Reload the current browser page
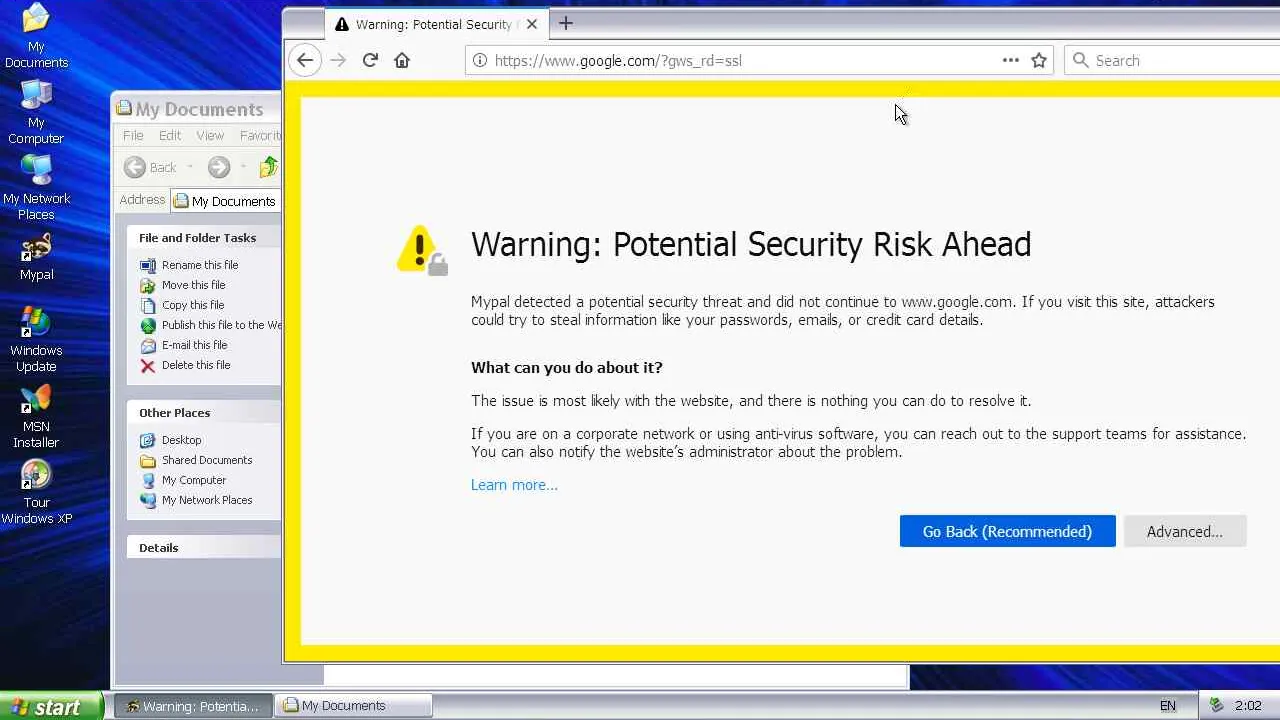1280x720 pixels. tap(370, 60)
